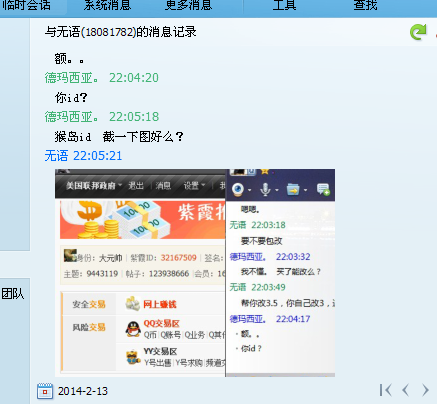Go to previous page of records
Viewport: 437px width, 404px height.
click(405, 390)
